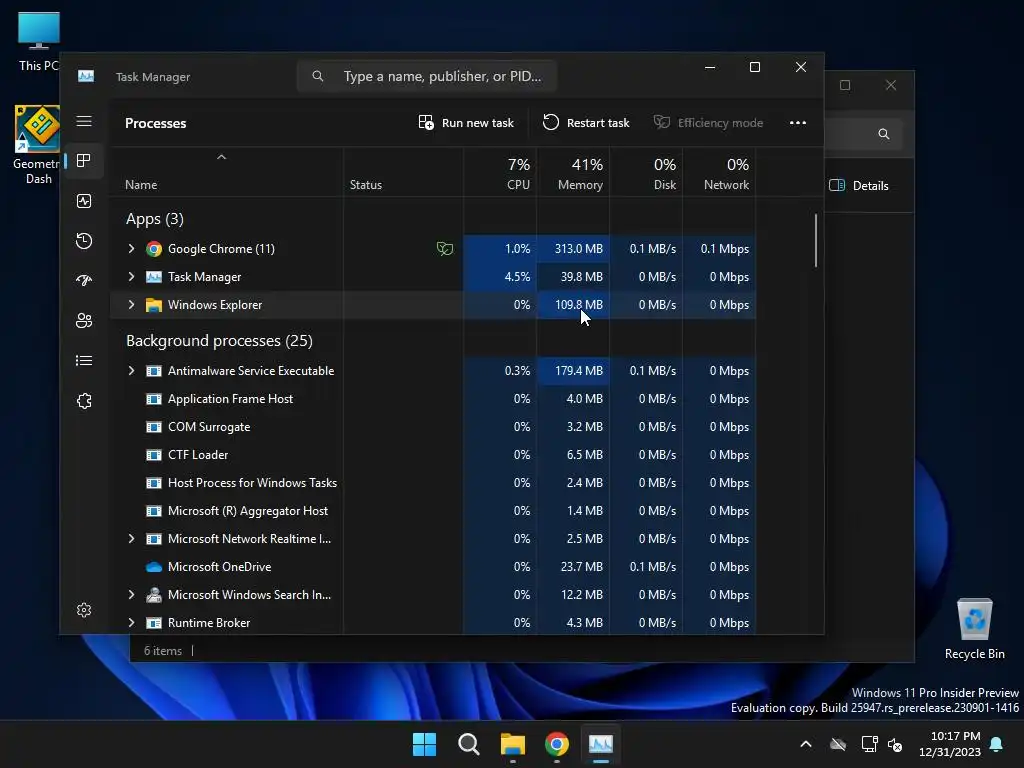Click the Efficiency mode button
Viewport: 1024px width, 768px height.
pyautogui.click(x=709, y=123)
